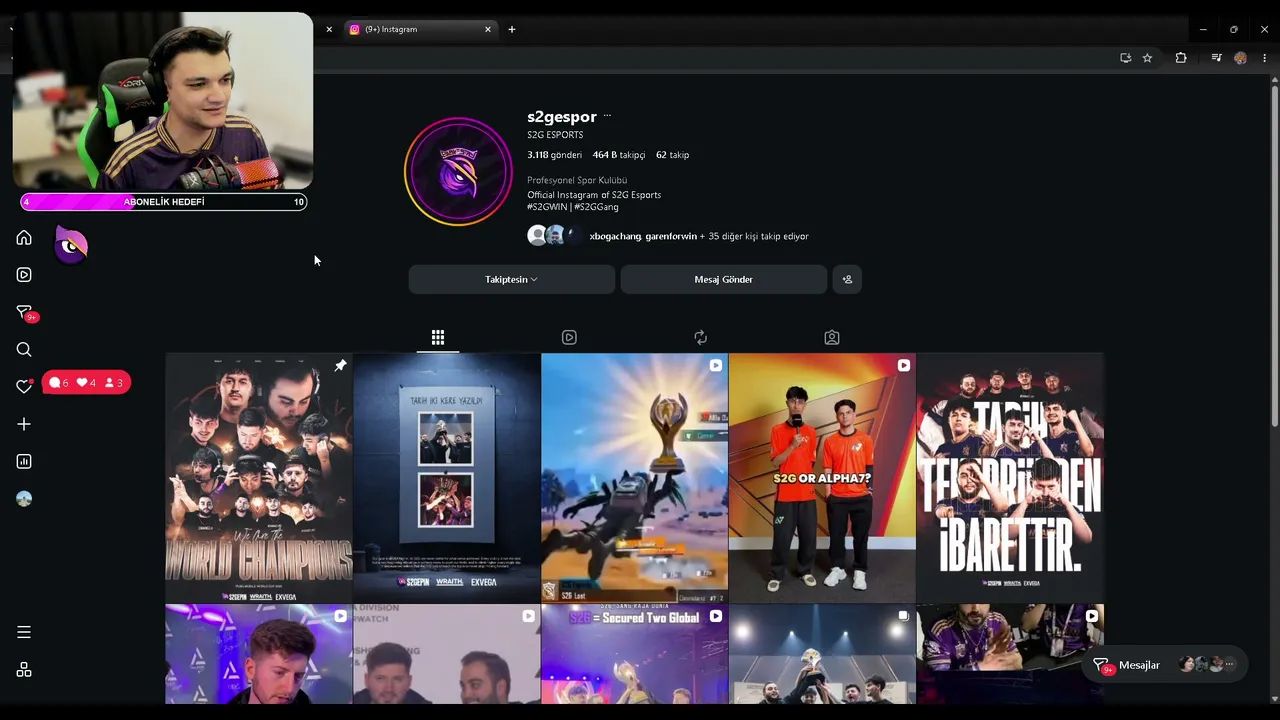Click the s2gespor username heading
This screenshot has height=720, width=1280.
click(562, 117)
